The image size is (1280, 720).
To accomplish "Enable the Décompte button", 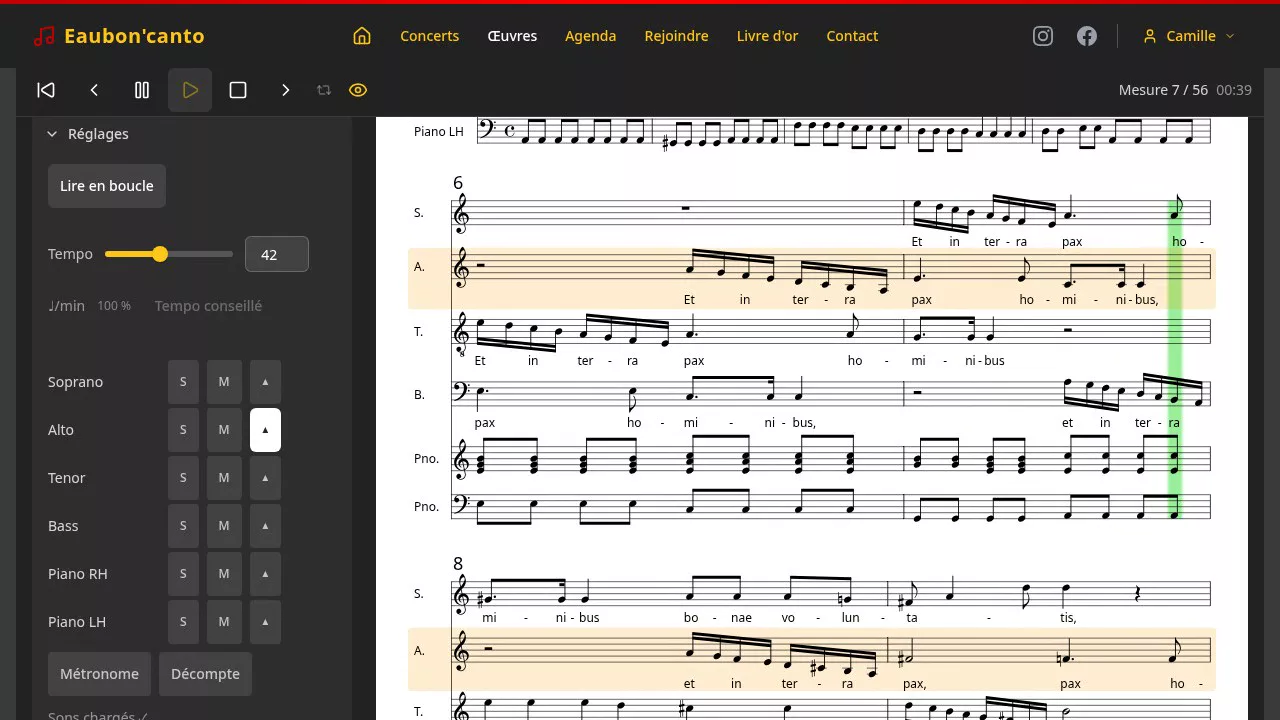I will point(205,674).
